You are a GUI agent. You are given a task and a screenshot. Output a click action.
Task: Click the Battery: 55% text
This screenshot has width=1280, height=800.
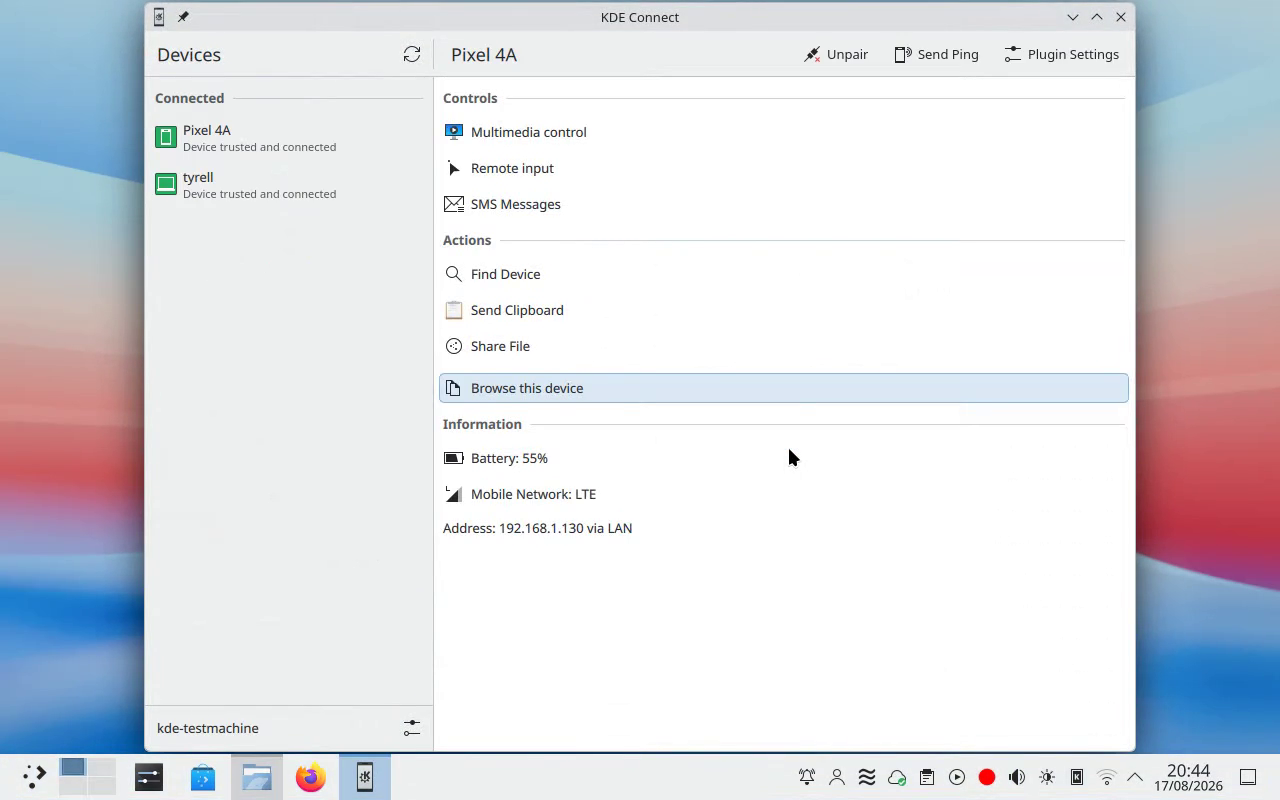pos(509,458)
